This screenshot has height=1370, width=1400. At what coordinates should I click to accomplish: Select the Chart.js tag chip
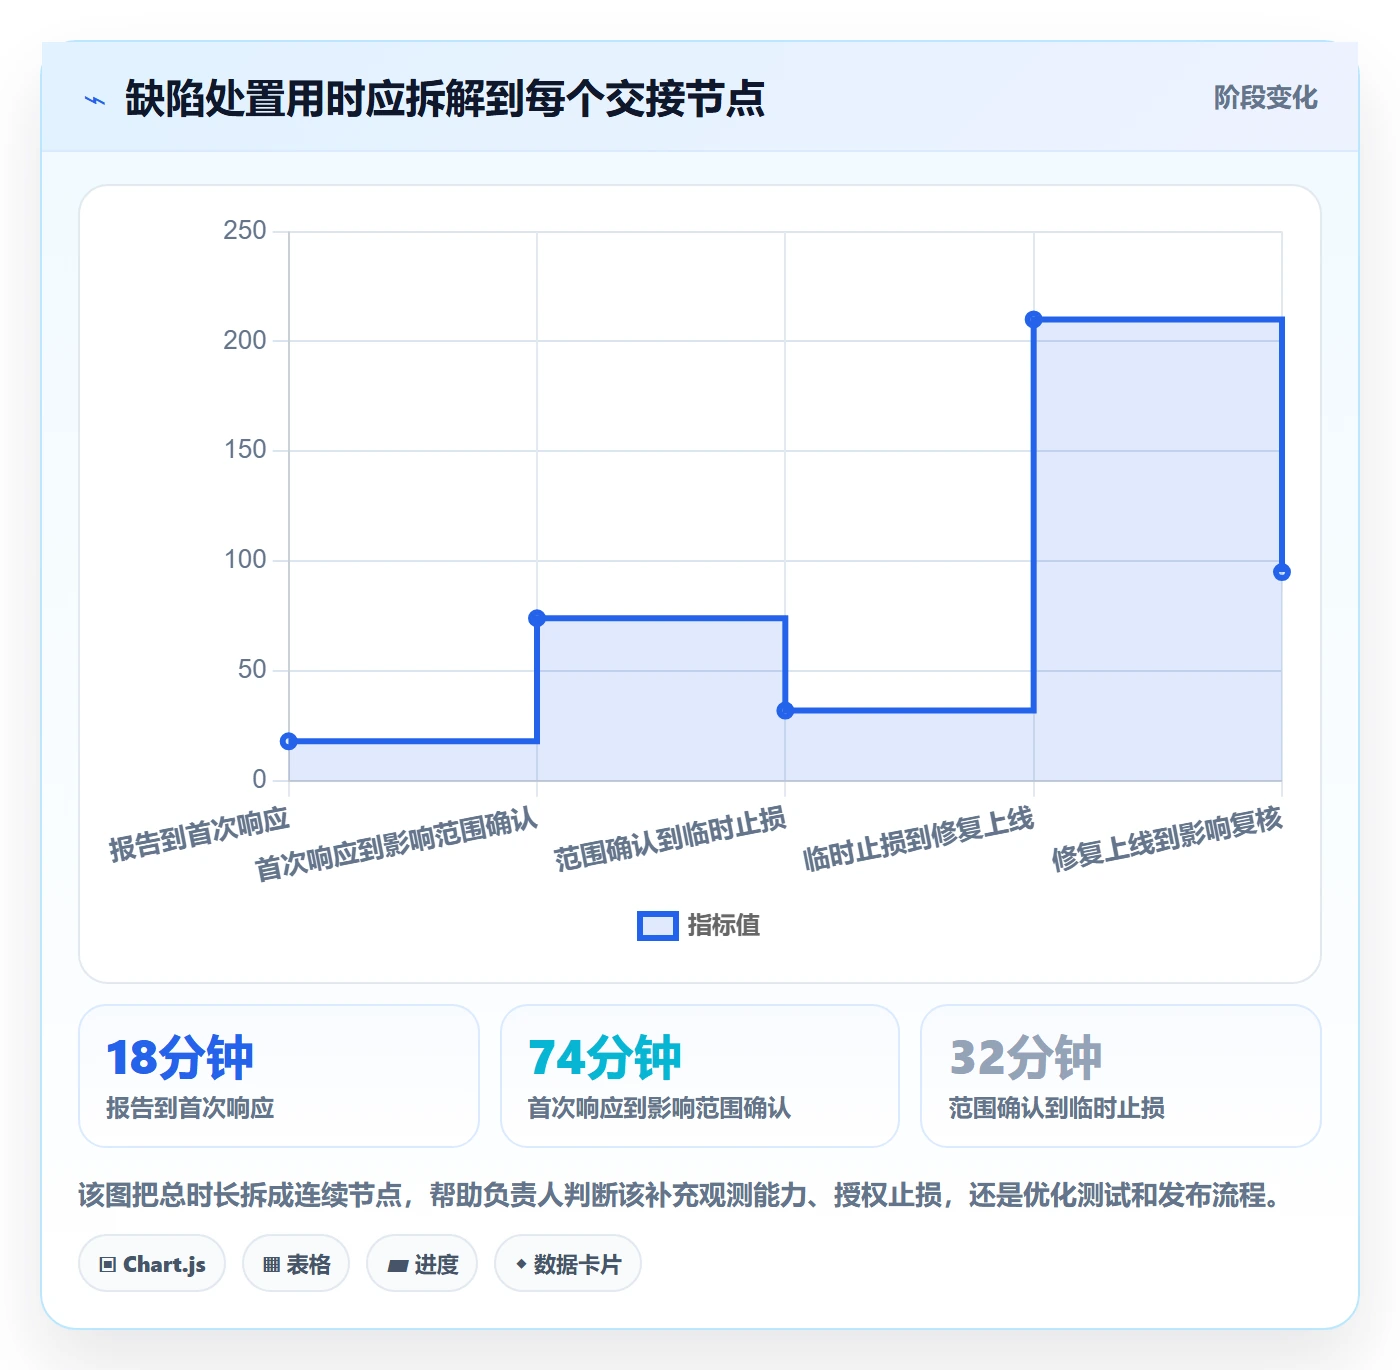click(x=152, y=1264)
